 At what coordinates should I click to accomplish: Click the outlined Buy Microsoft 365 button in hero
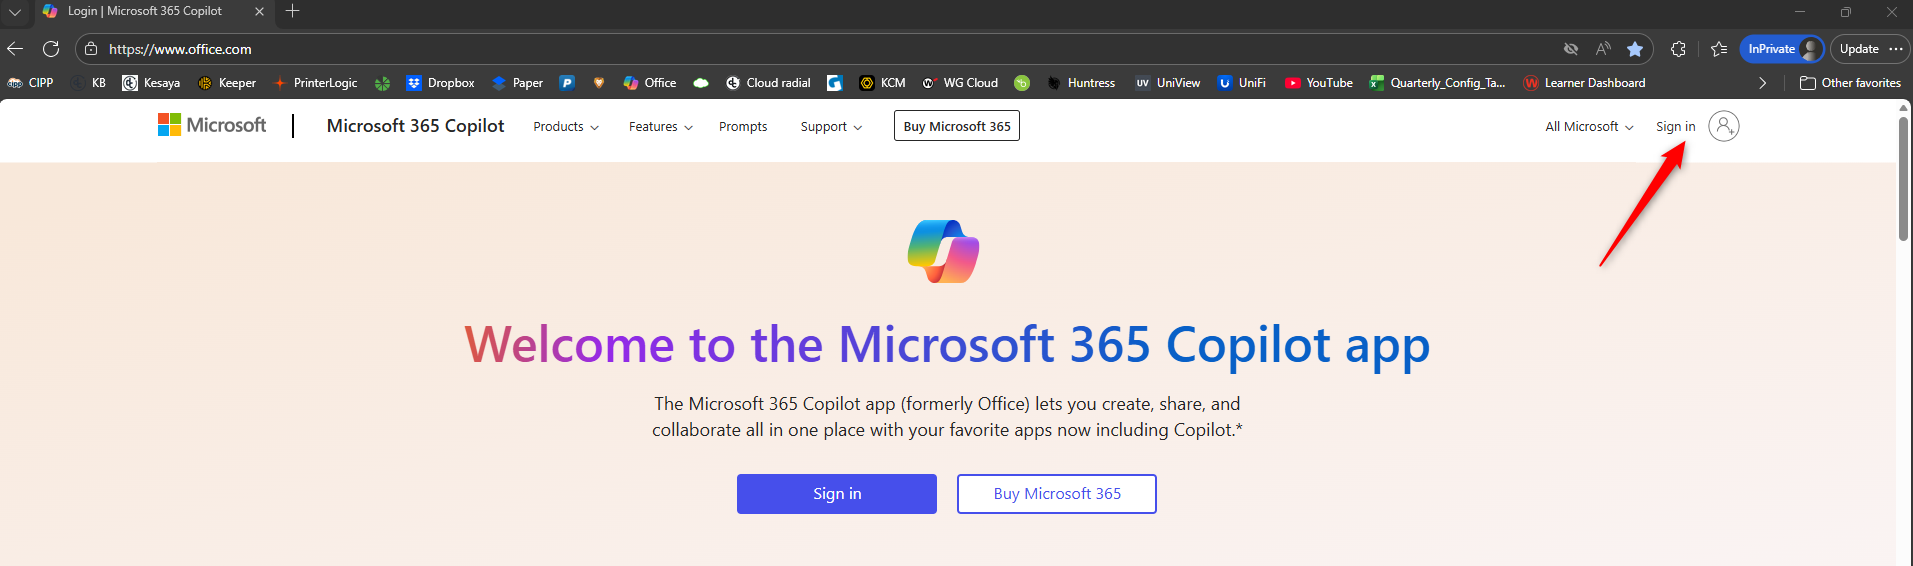click(x=1056, y=494)
